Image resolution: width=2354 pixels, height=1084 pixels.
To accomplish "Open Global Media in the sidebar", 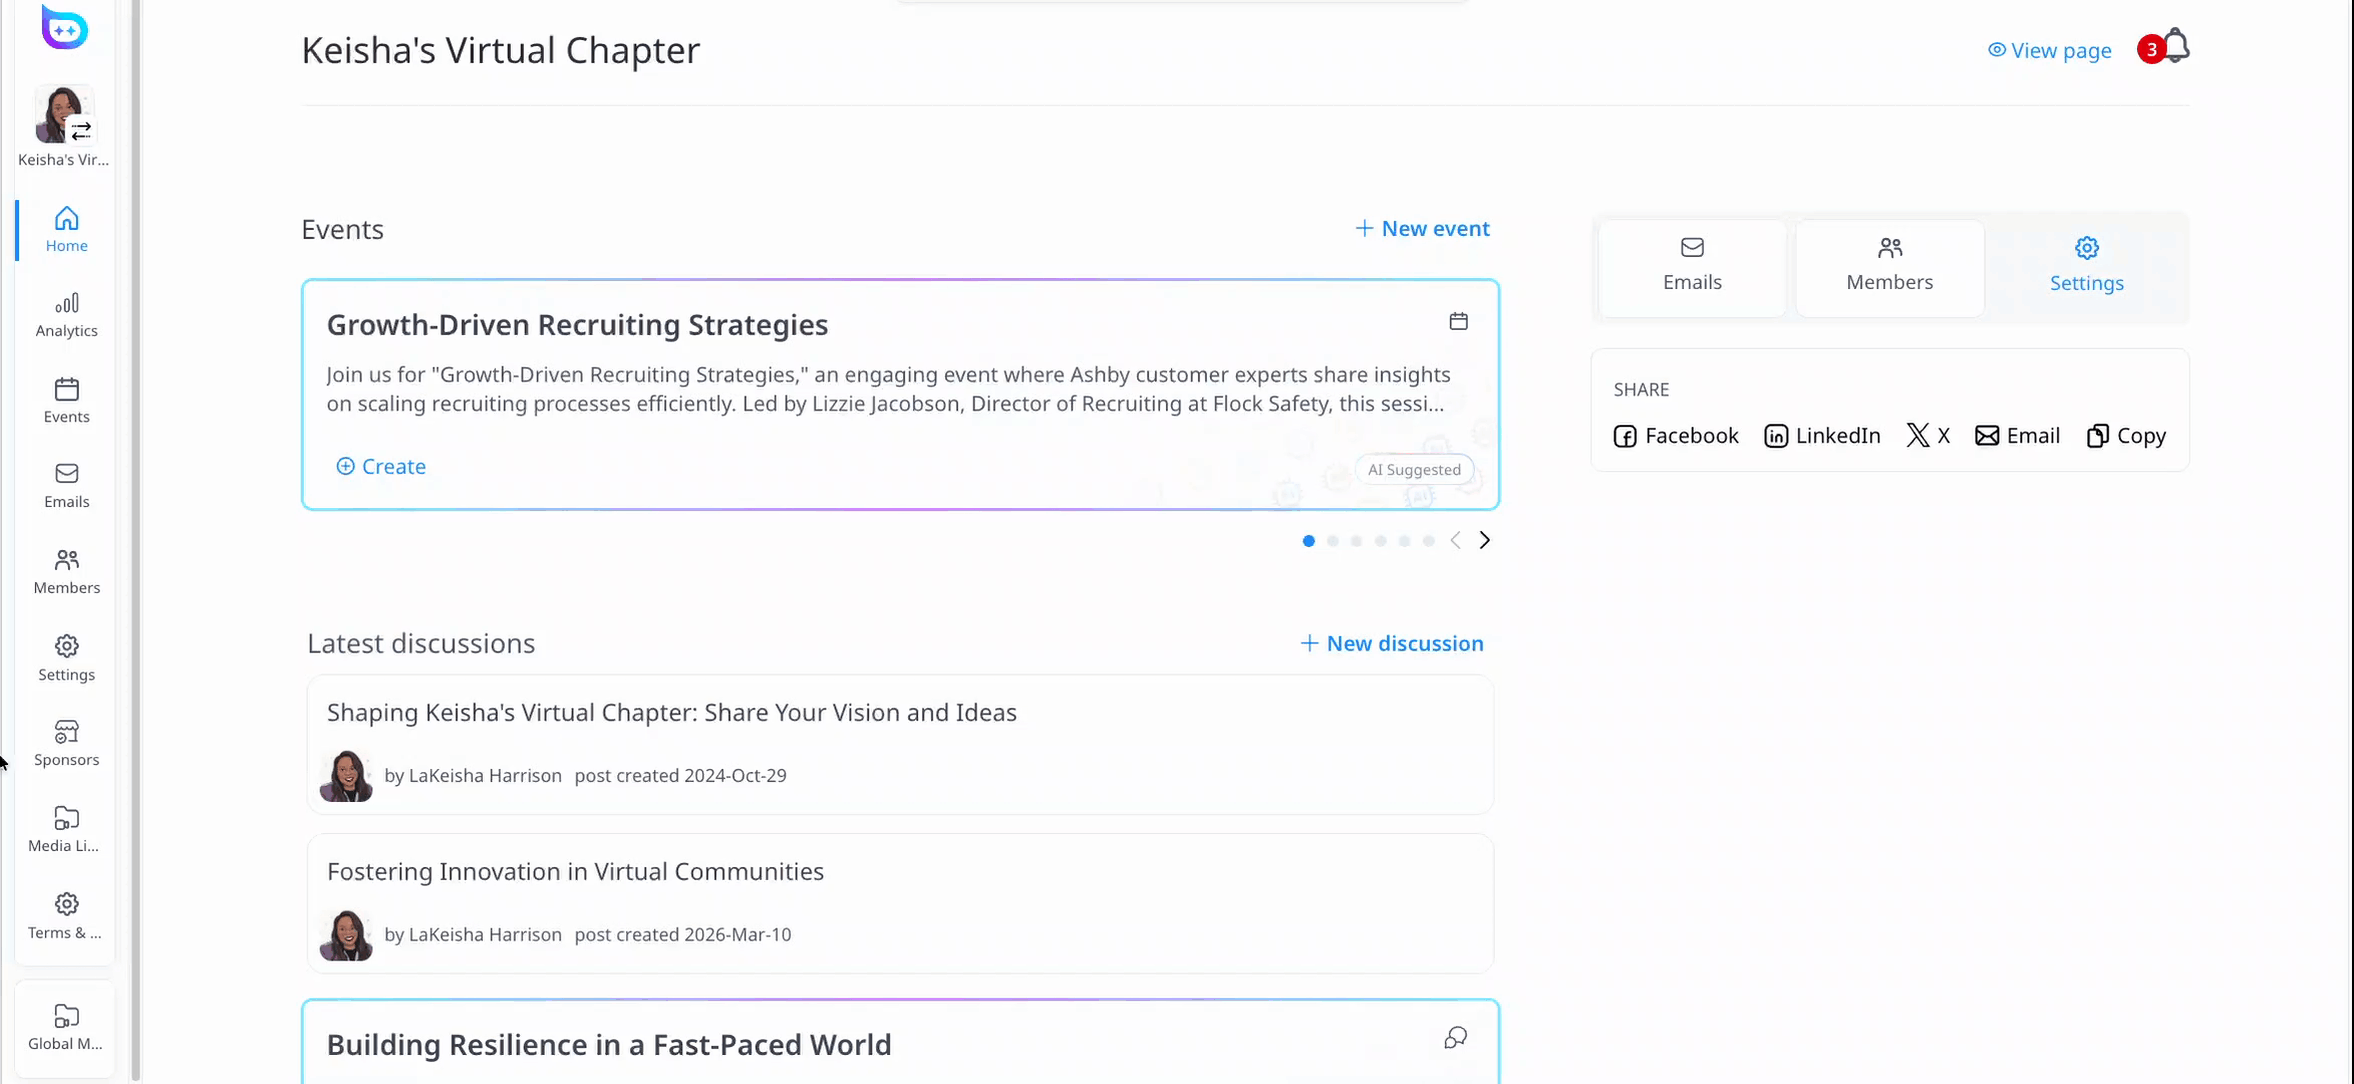I will click(66, 1028).
